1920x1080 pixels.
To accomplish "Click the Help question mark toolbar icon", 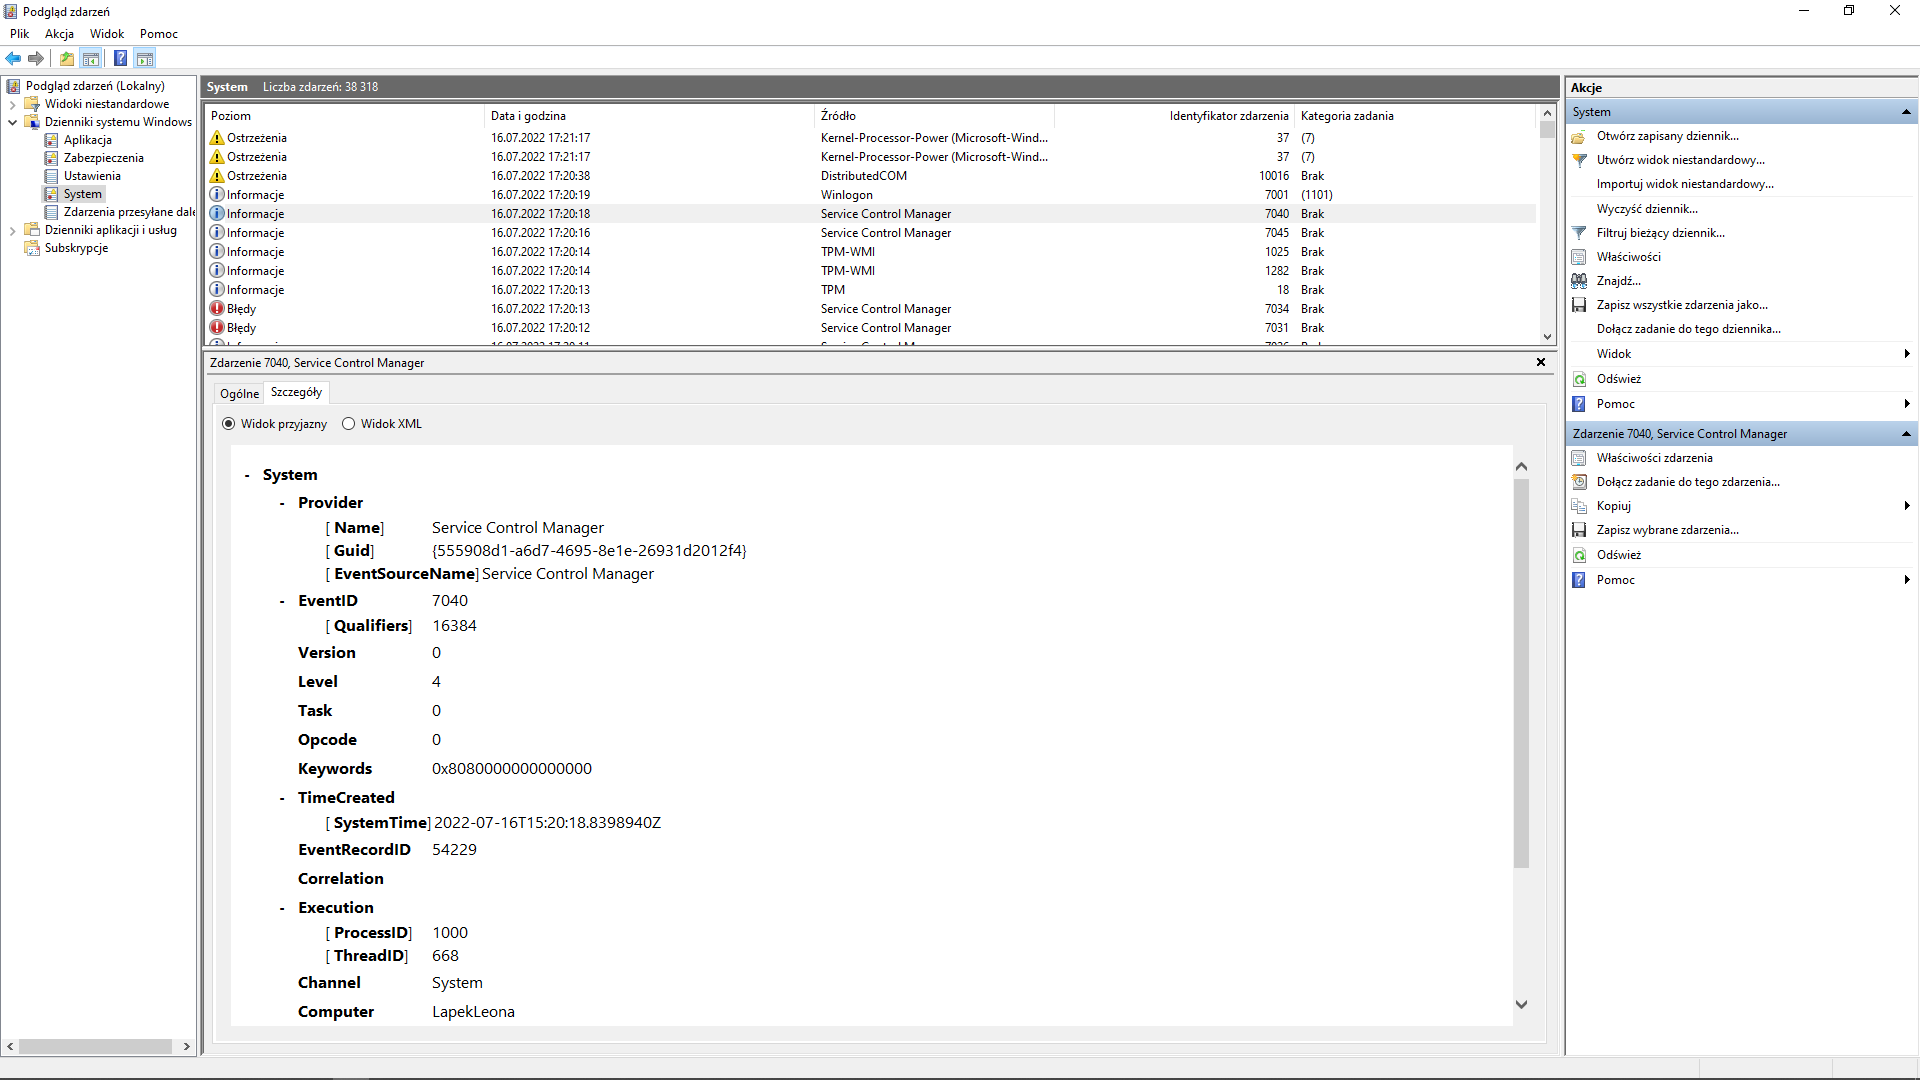I will point(120,58).
